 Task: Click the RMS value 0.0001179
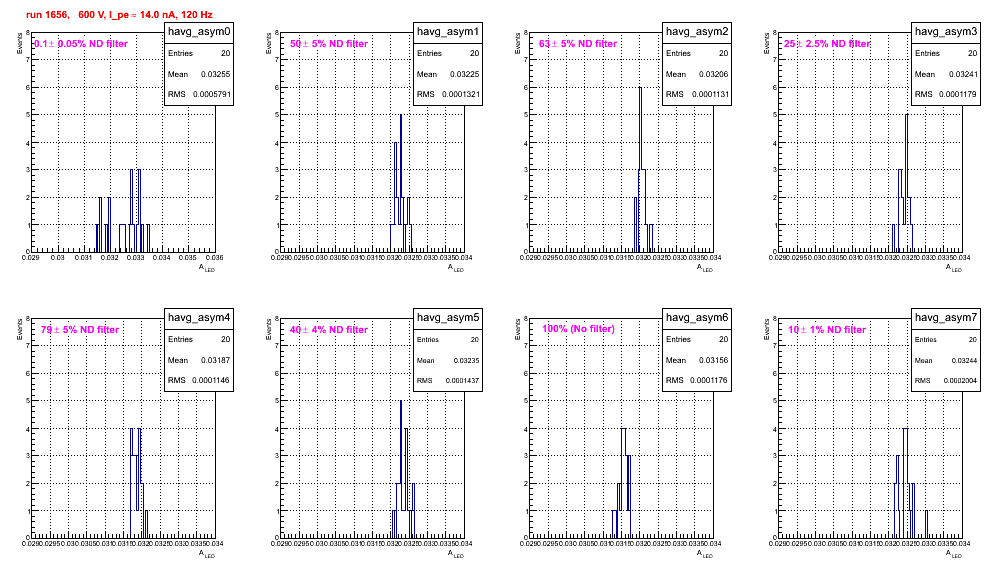click(959, 95)
